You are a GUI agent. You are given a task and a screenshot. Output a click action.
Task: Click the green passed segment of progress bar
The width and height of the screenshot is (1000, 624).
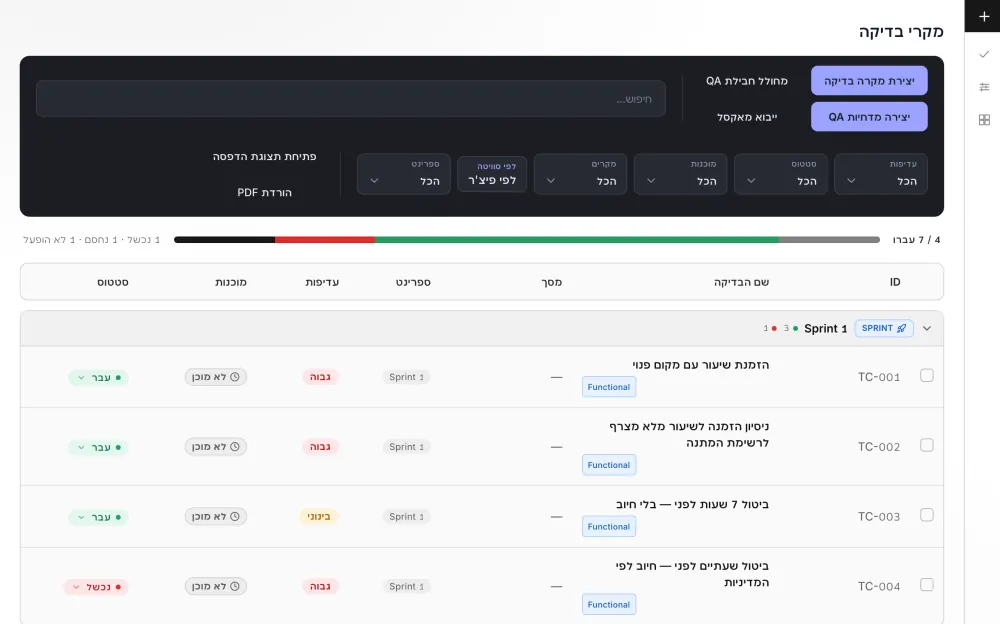pyautogui.click(x=577, y=240)
